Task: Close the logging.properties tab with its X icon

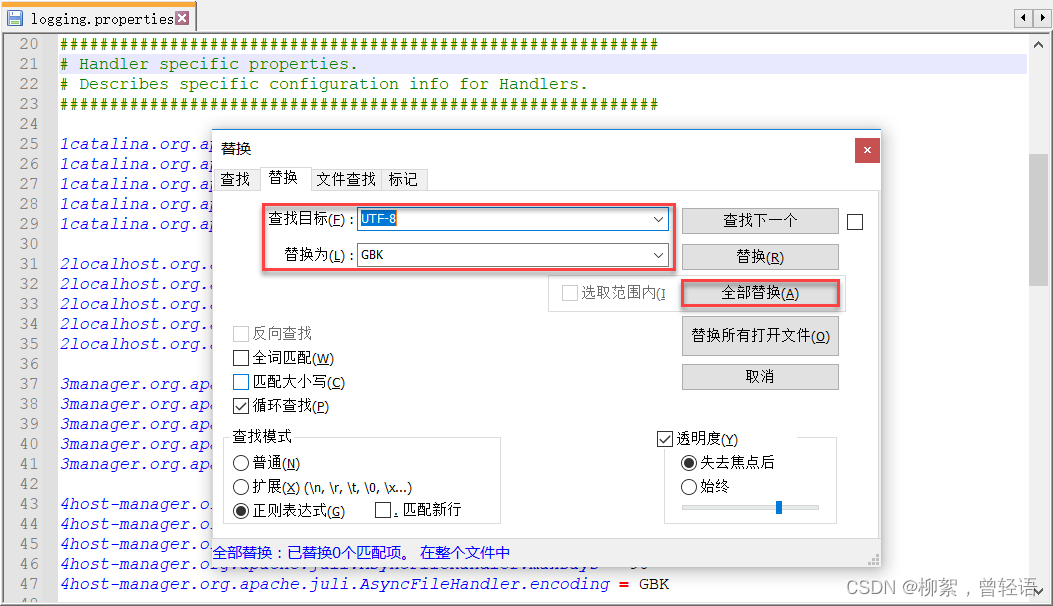Action: point(182,18)
